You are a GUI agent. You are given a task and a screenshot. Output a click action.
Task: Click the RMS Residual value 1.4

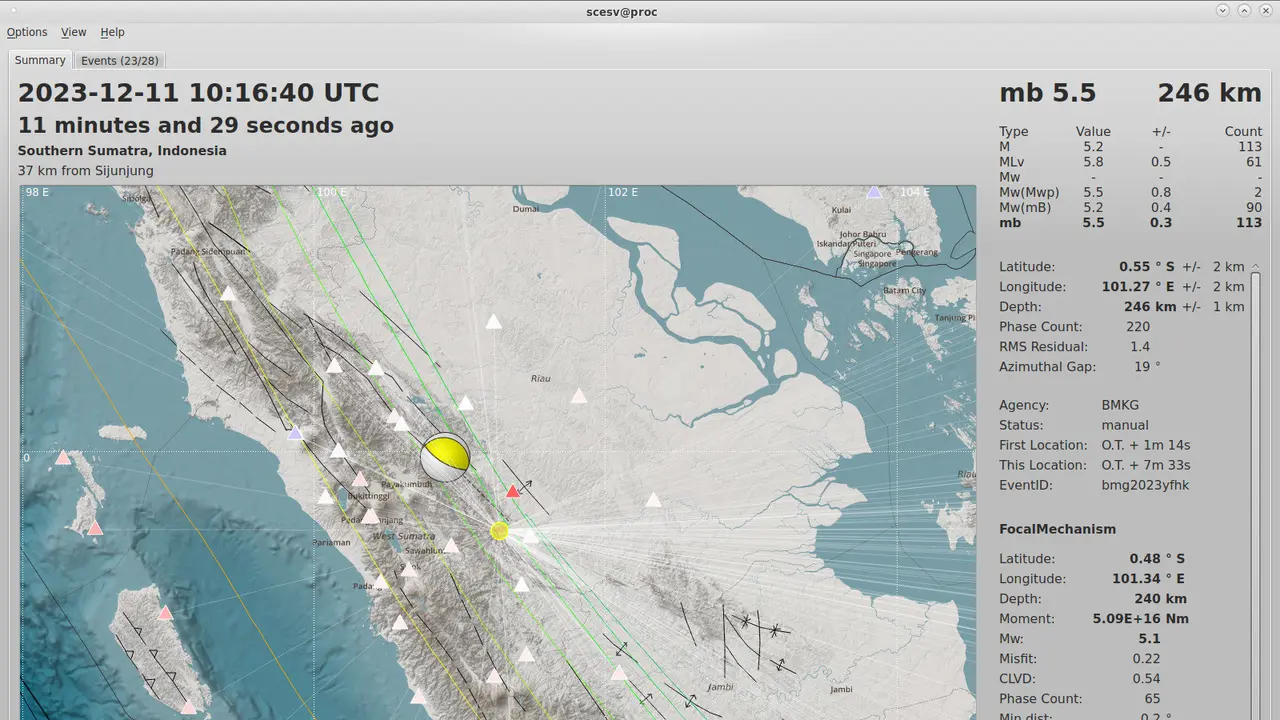1140,347
